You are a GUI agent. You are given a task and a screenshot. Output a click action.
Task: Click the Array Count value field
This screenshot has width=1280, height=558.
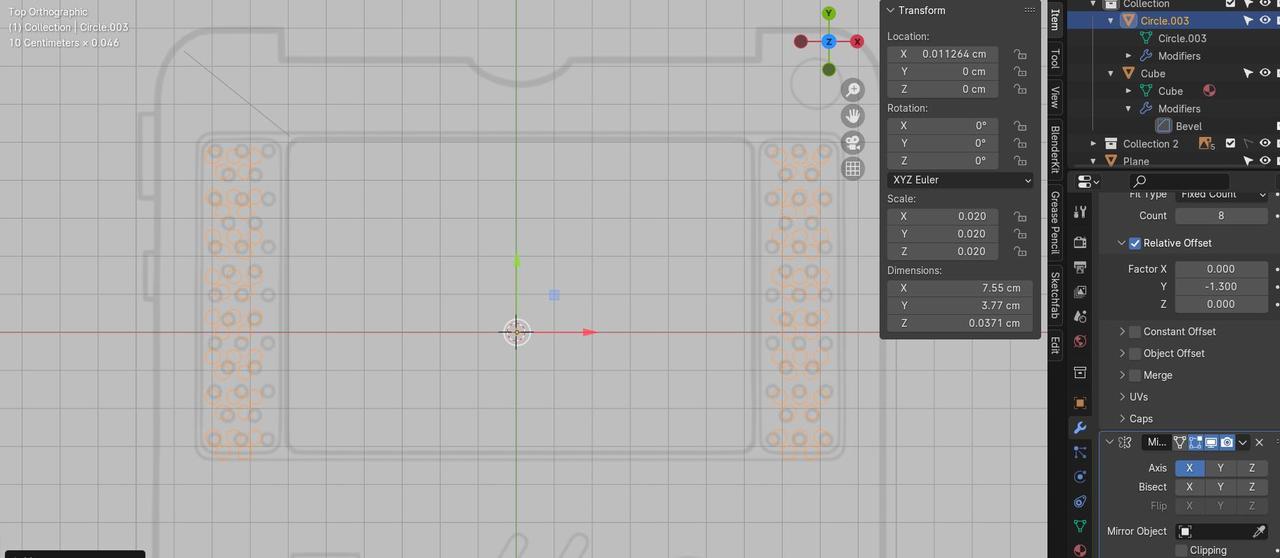[x=1221, y=215]
